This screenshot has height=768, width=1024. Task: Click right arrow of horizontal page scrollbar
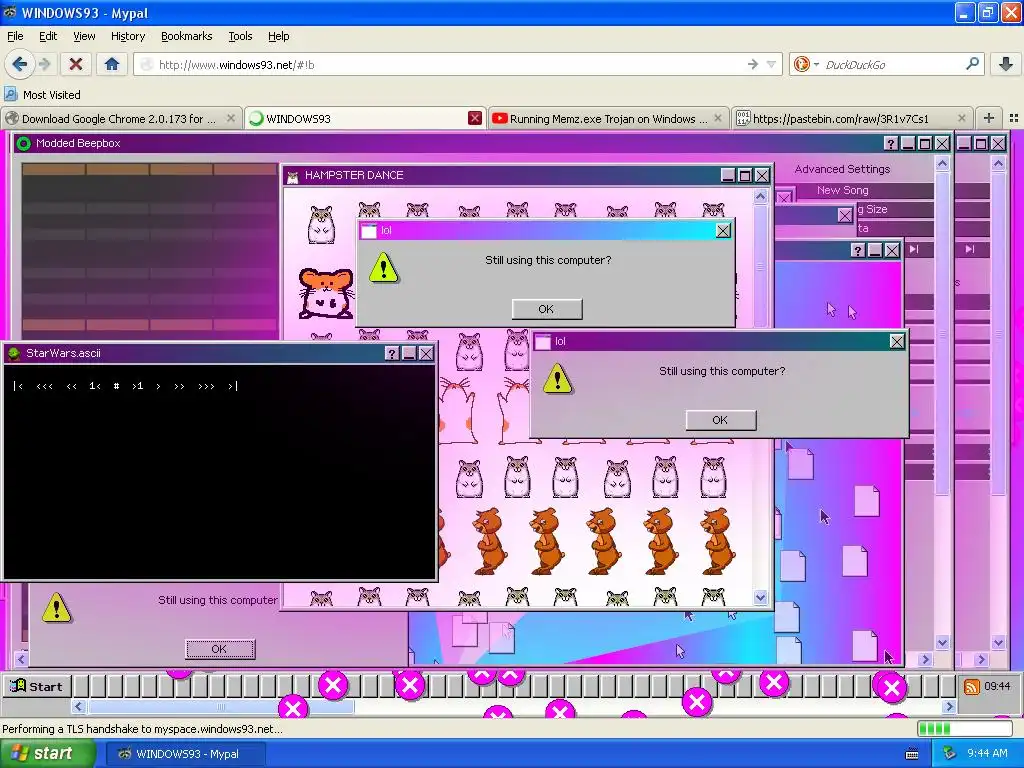(x=949, y=707)
